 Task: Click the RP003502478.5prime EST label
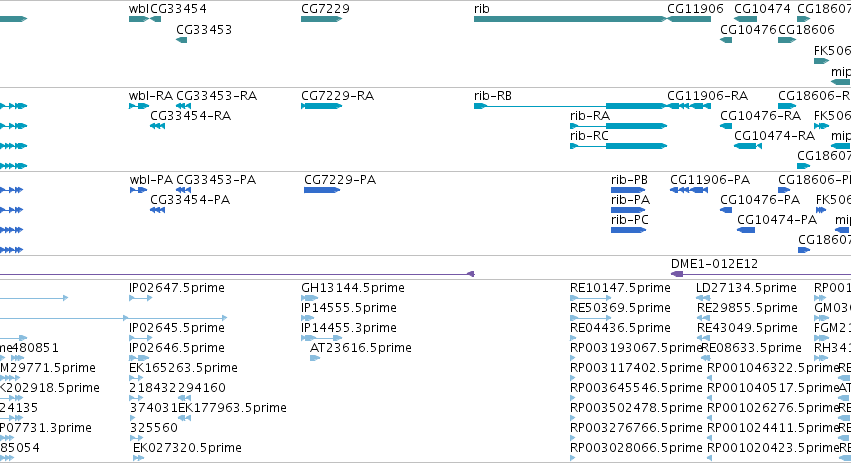(636, 408)
